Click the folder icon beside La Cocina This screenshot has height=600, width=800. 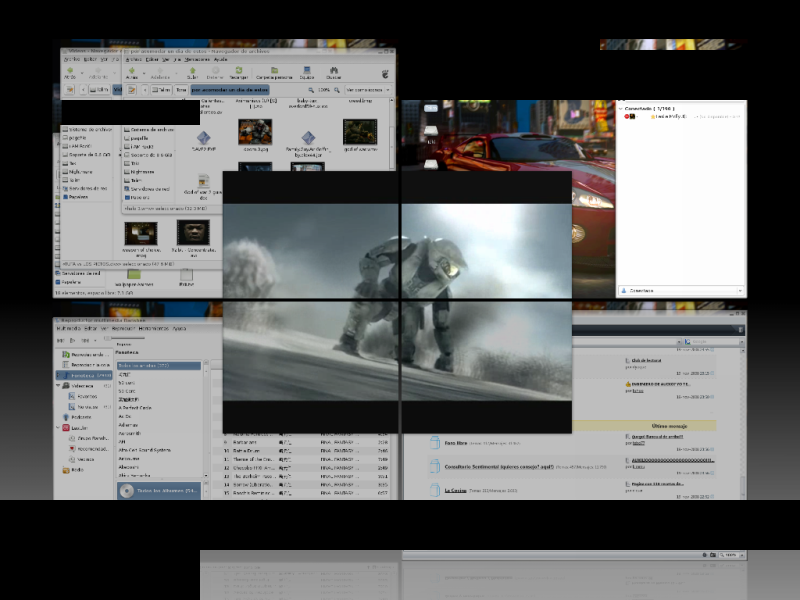[x=435, y=490]
